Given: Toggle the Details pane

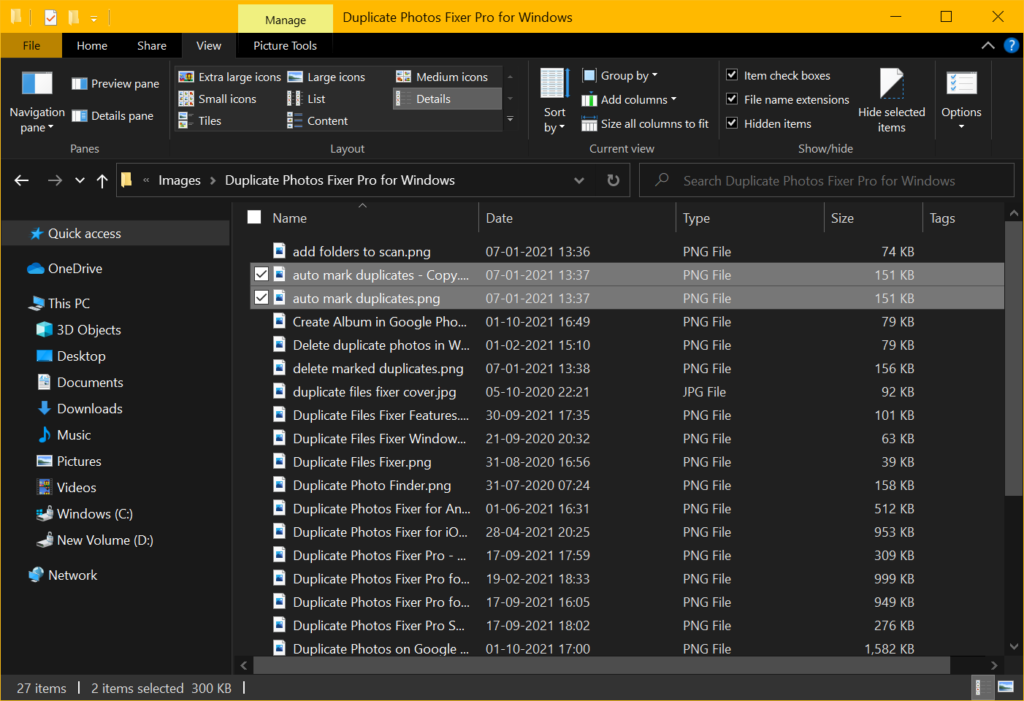Looking at the screenshot, I should click(112, 116).
